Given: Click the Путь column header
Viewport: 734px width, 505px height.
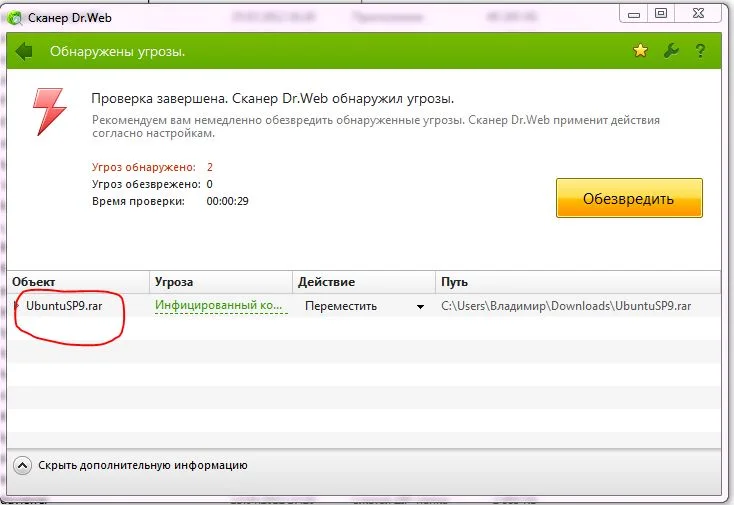Looking at the screenshot, I should tap(578, 282).
